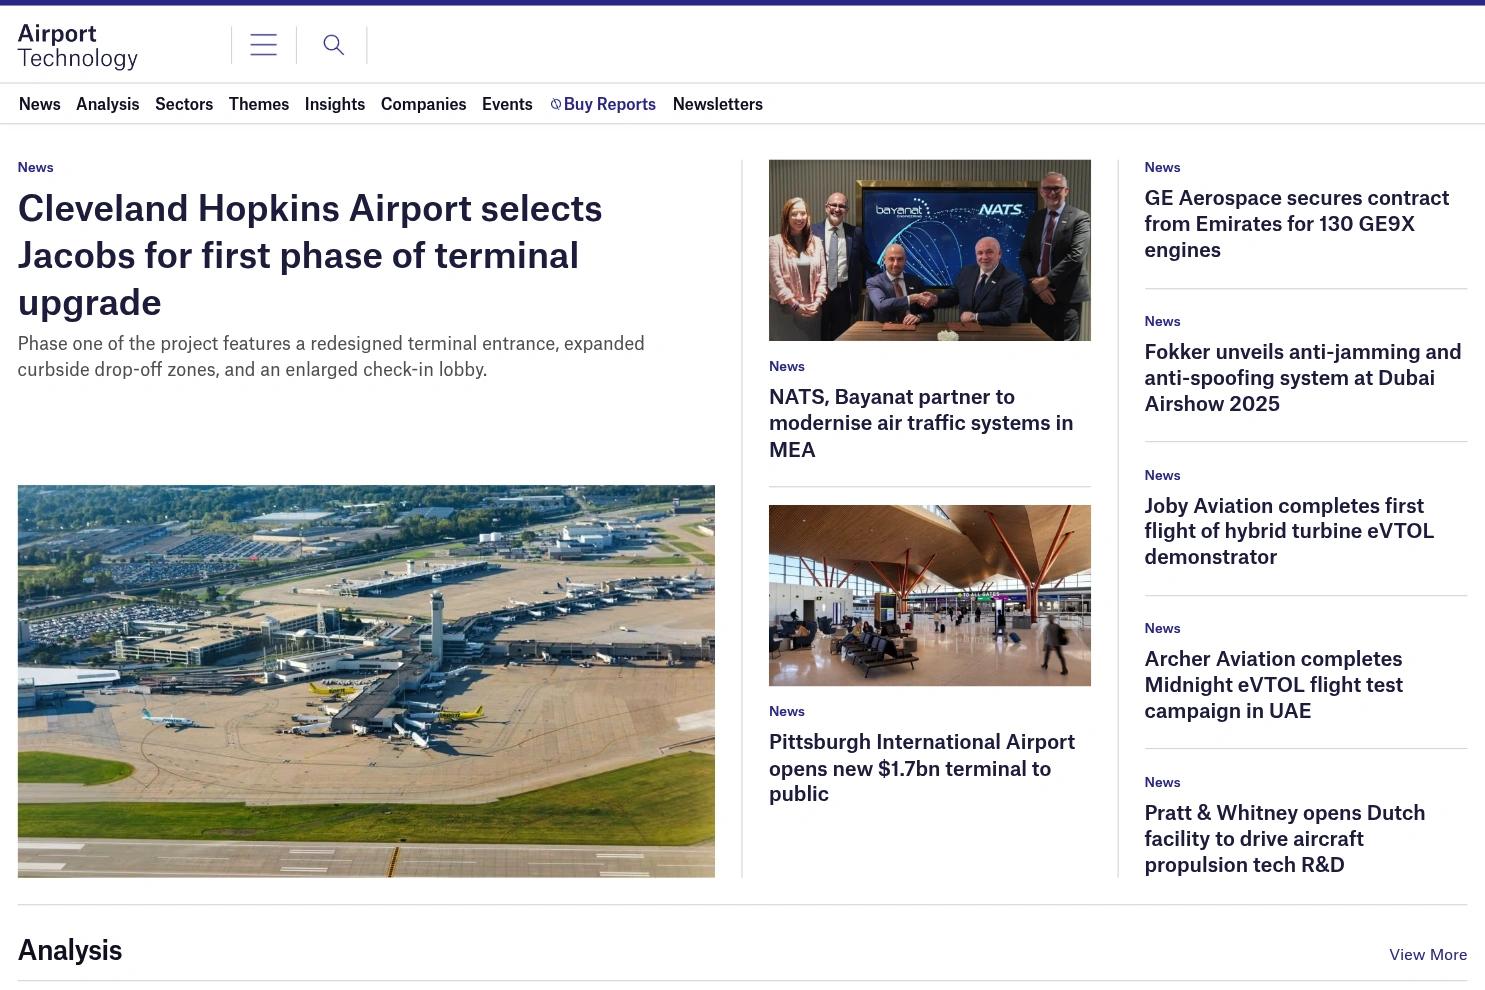This screenshot has height=990, width=1485.
Task: Open the Companies menu item
Action: [x=423, y=104]
